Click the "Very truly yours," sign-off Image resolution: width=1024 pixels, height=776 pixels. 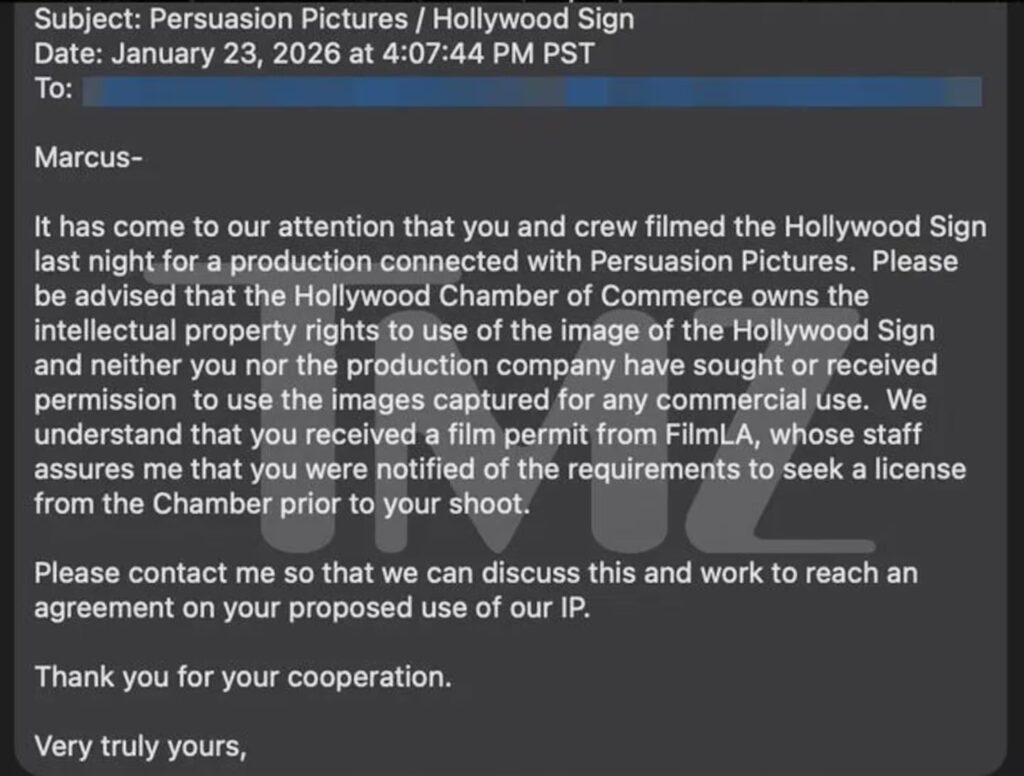tap(140, 745)
